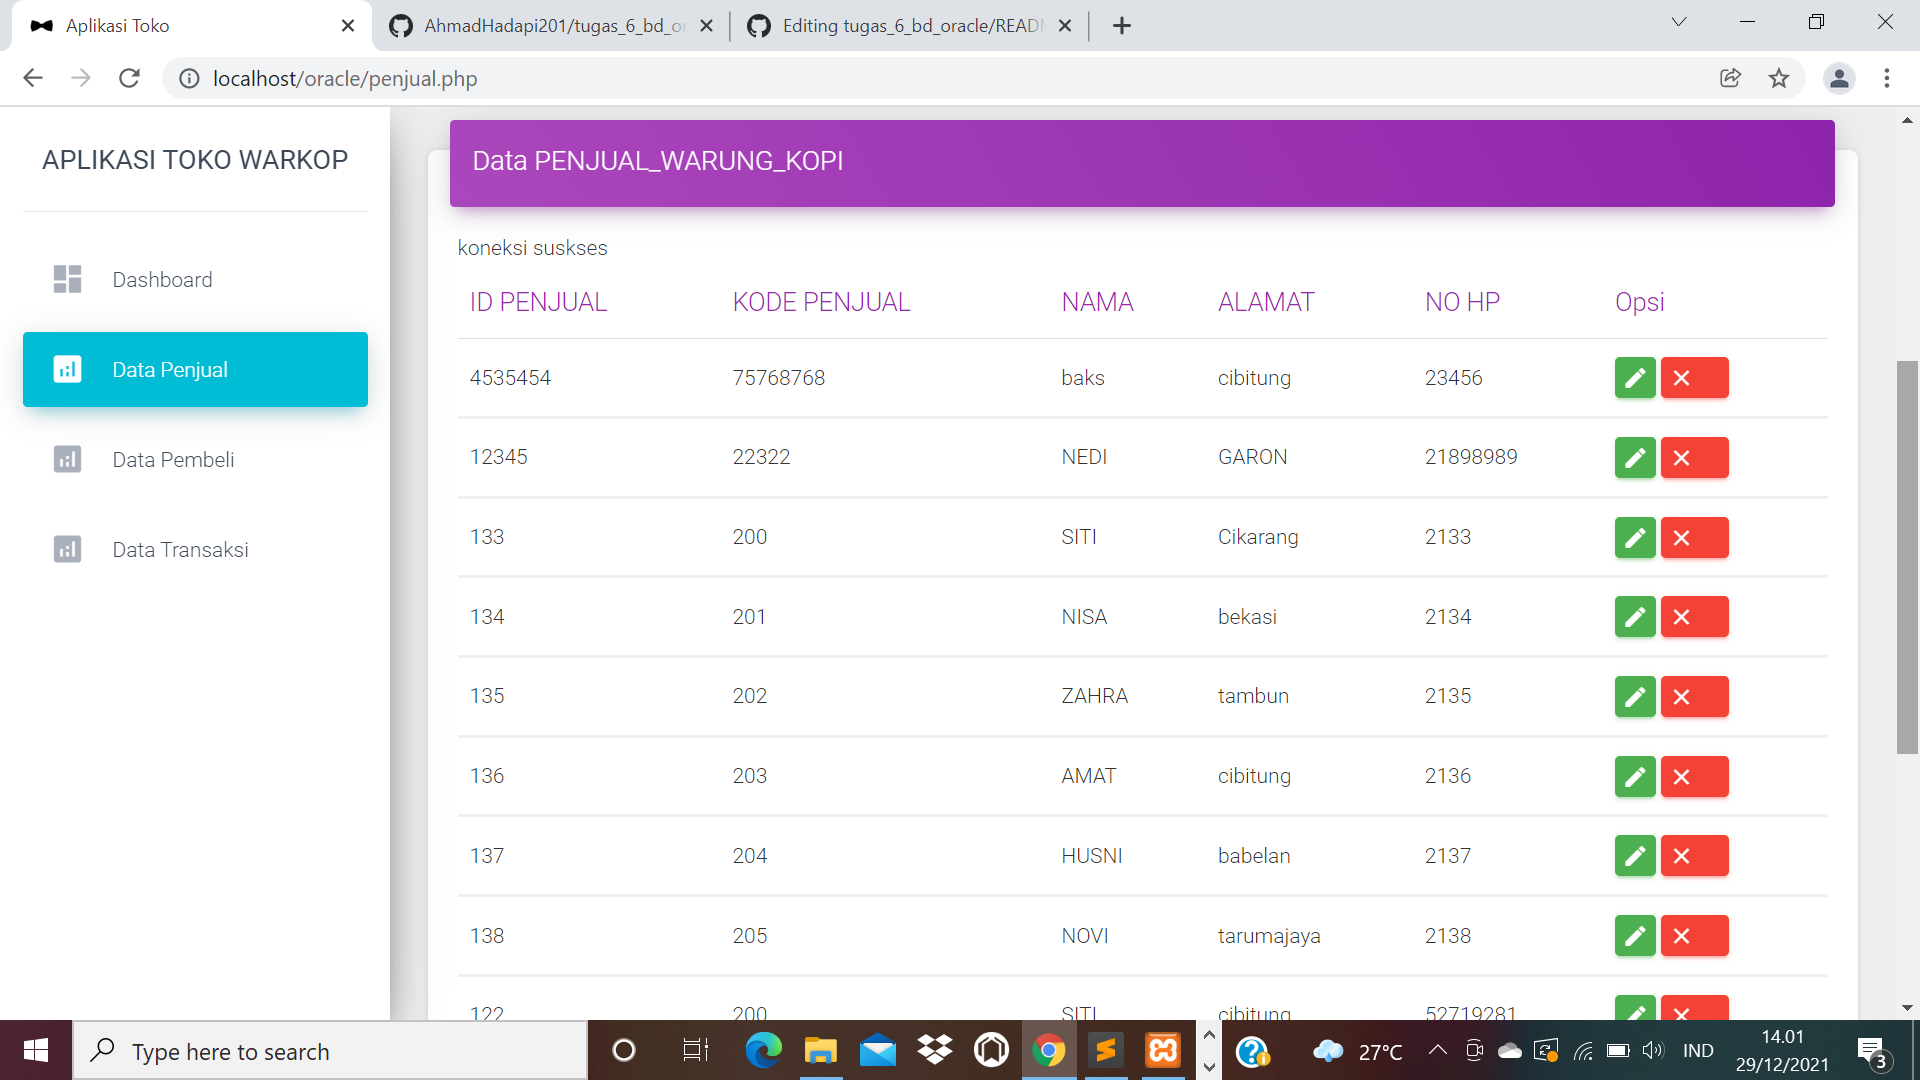1920x1080 pixels.
Task: Click the pencil icon for NOVI's row
Action: (1635, 935)
